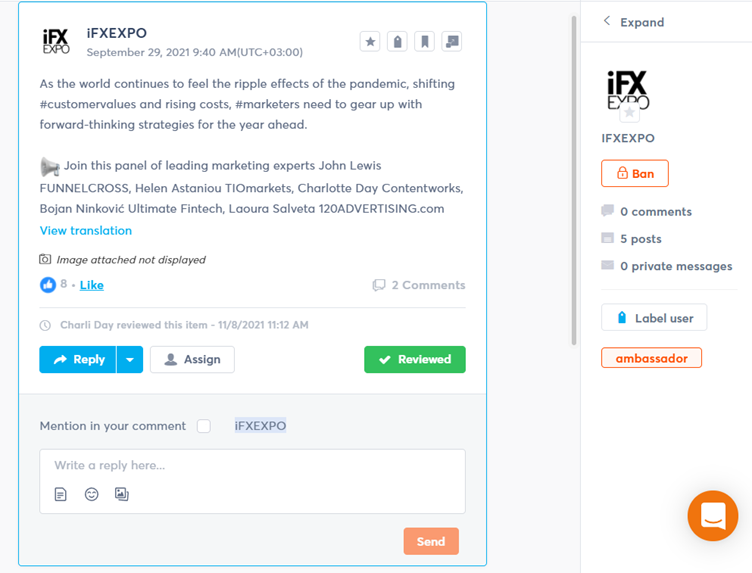Screen dimensions: 752x573
Task: Toggle the Reviewed status button
Action: [414, 359]
